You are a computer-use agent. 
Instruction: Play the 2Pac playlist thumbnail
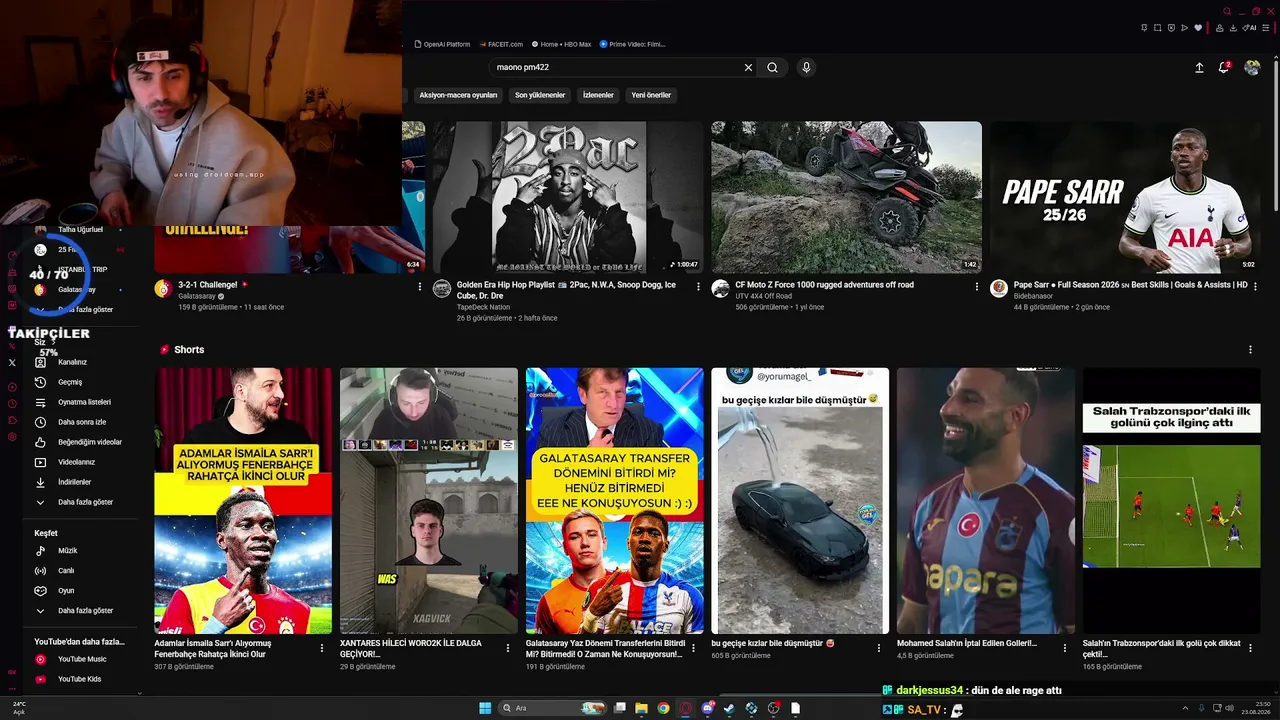click(x=568, y=197)
